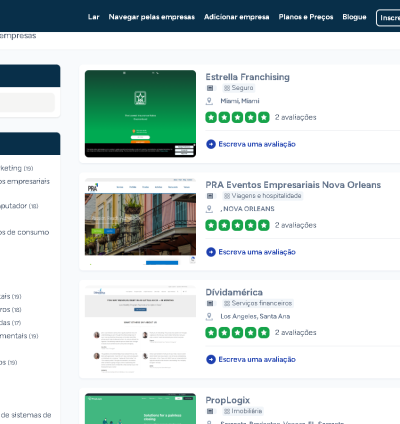Click building icon under Dívidamérica title
400x424 pixels.
210,303
